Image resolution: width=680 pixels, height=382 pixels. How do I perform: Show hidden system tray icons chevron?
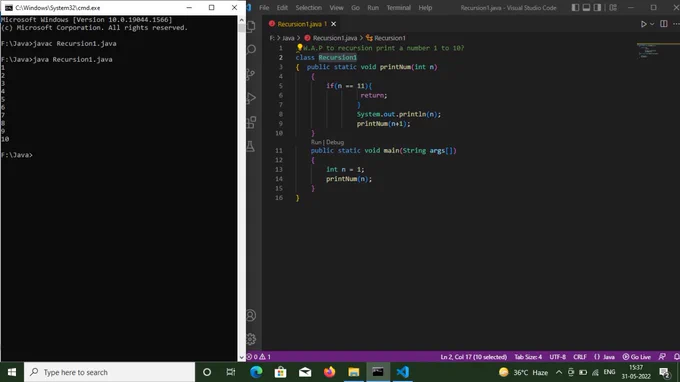[559, 372]
